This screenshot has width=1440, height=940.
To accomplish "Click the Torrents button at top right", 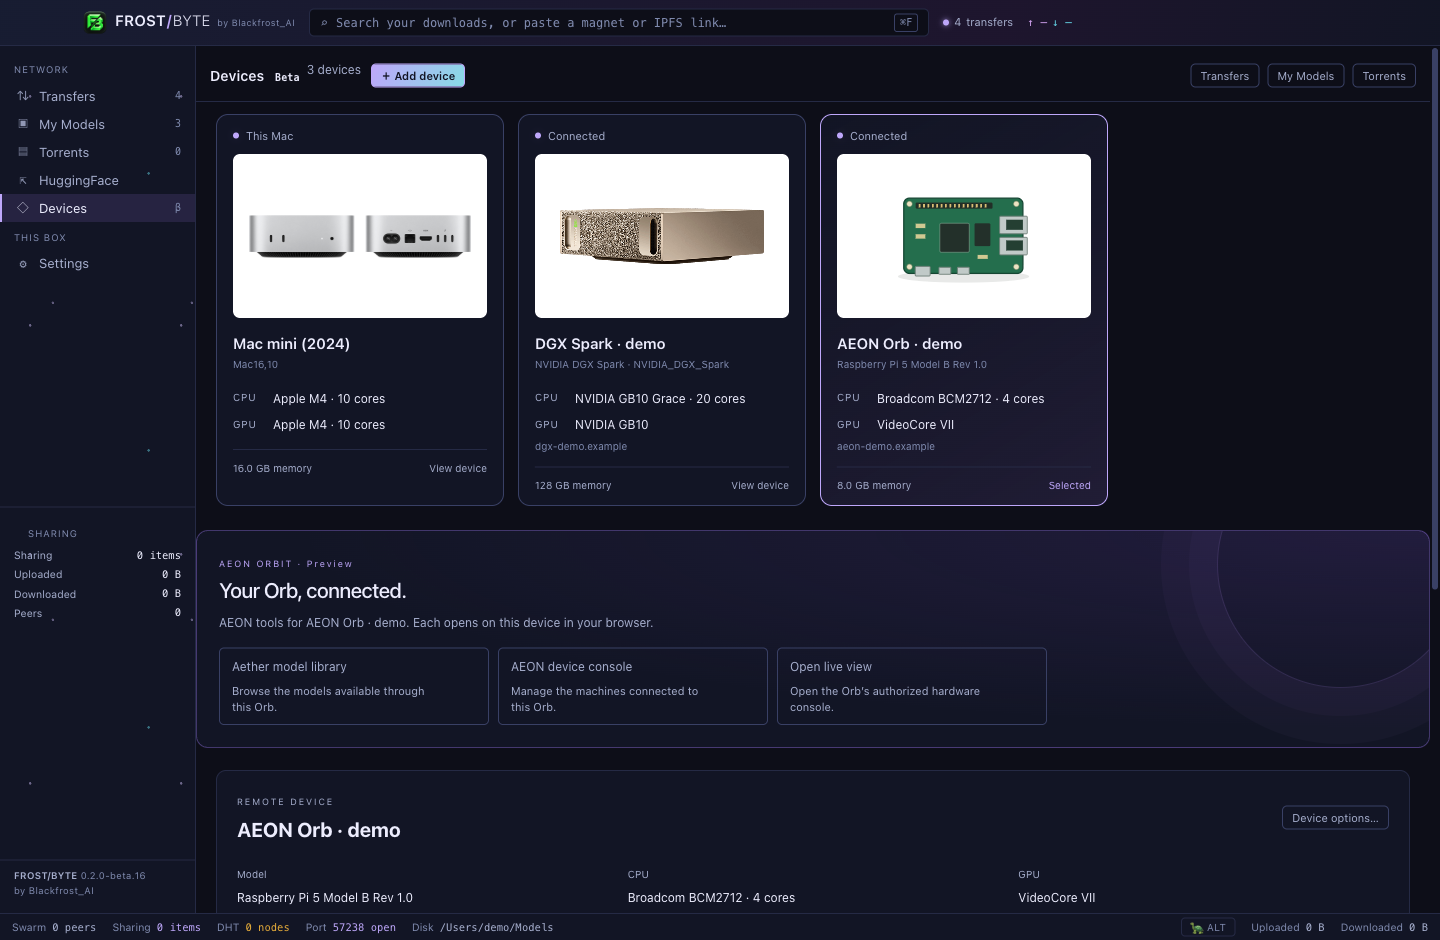I will (1384, 76).
